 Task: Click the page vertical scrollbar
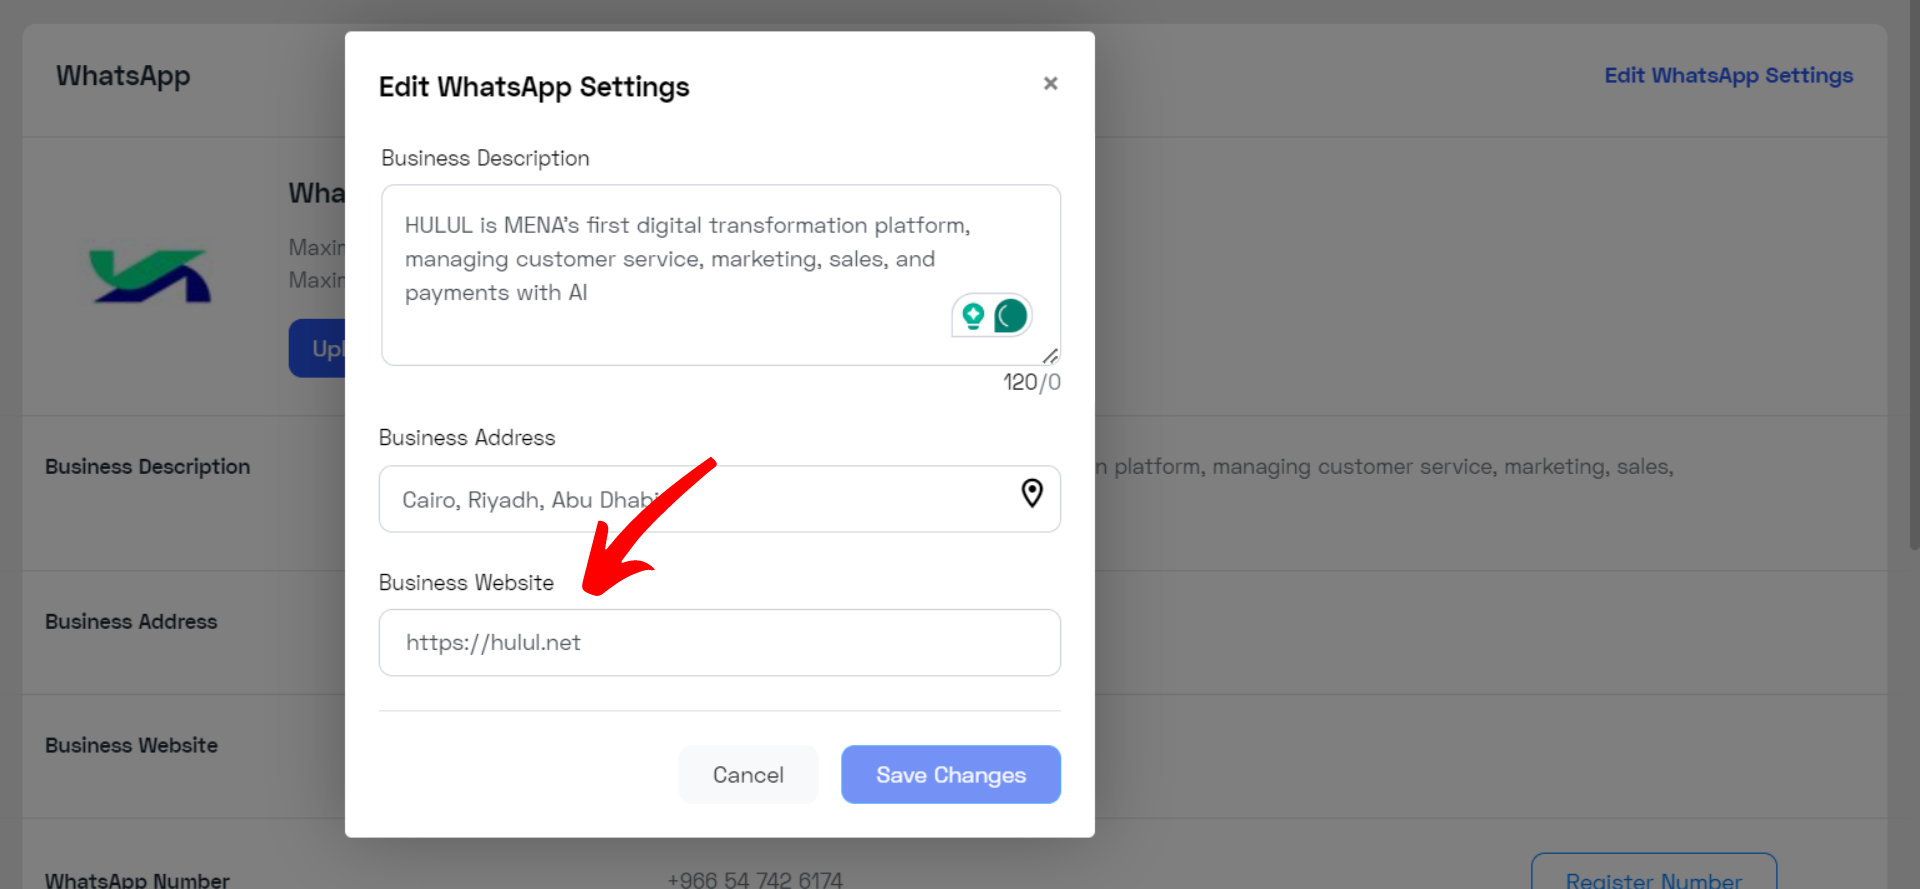pyautogui.click(x=1913, y=275)
